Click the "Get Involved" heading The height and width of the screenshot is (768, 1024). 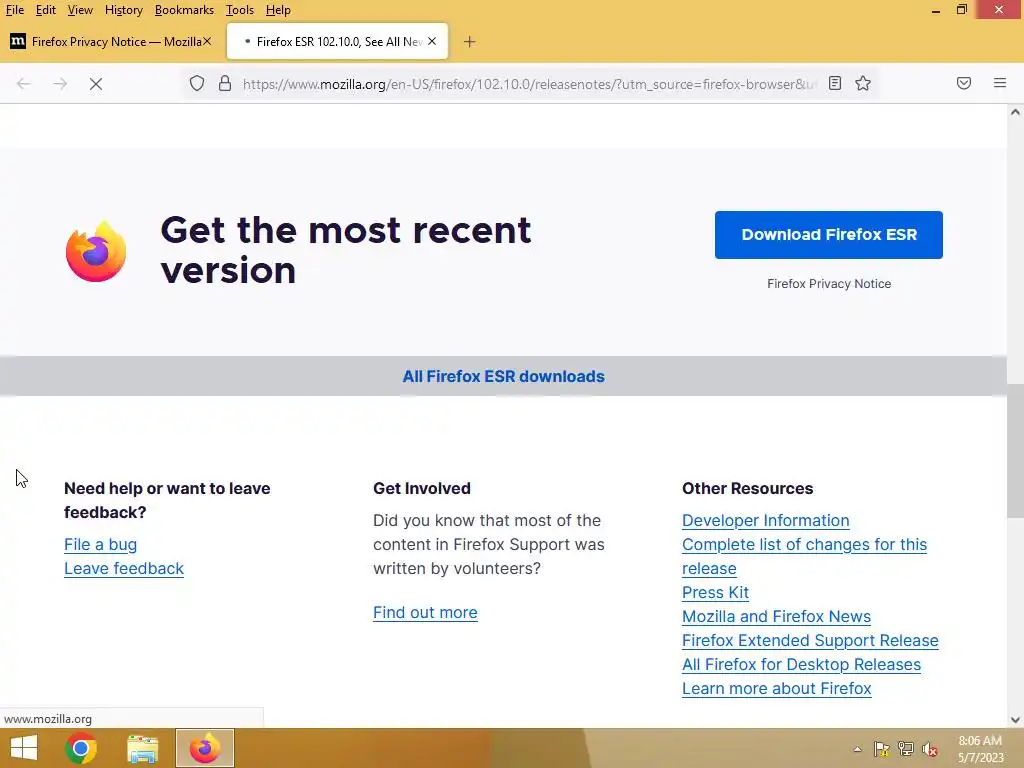(x=422, y=488)
